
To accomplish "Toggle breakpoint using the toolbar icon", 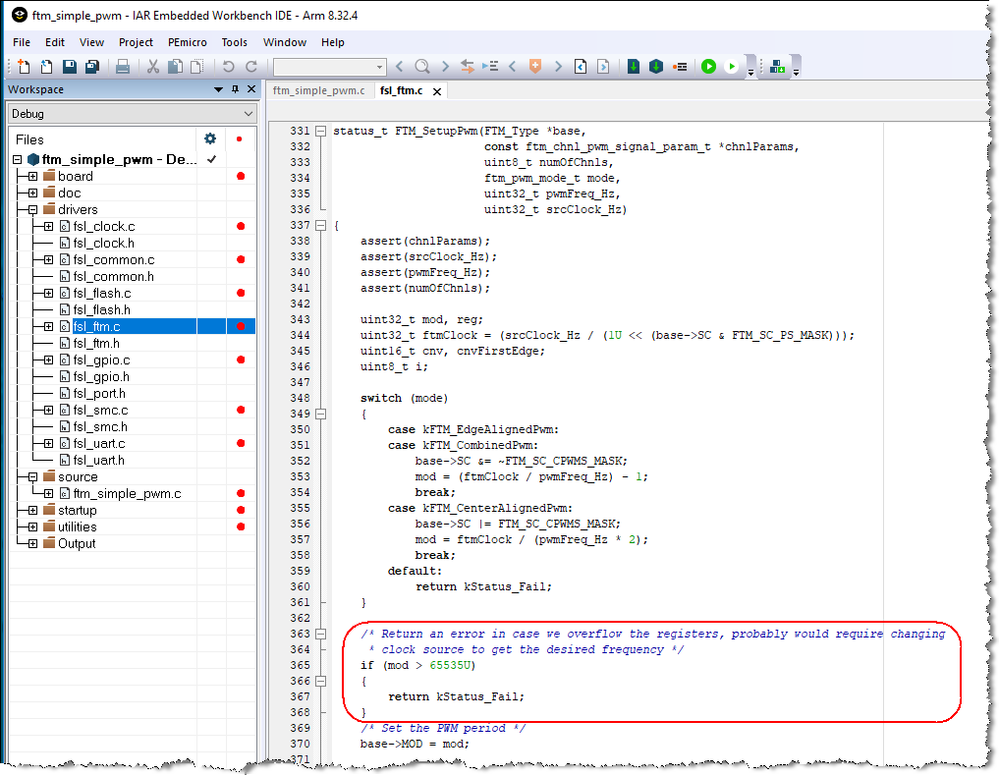I will tap(680, 66).
